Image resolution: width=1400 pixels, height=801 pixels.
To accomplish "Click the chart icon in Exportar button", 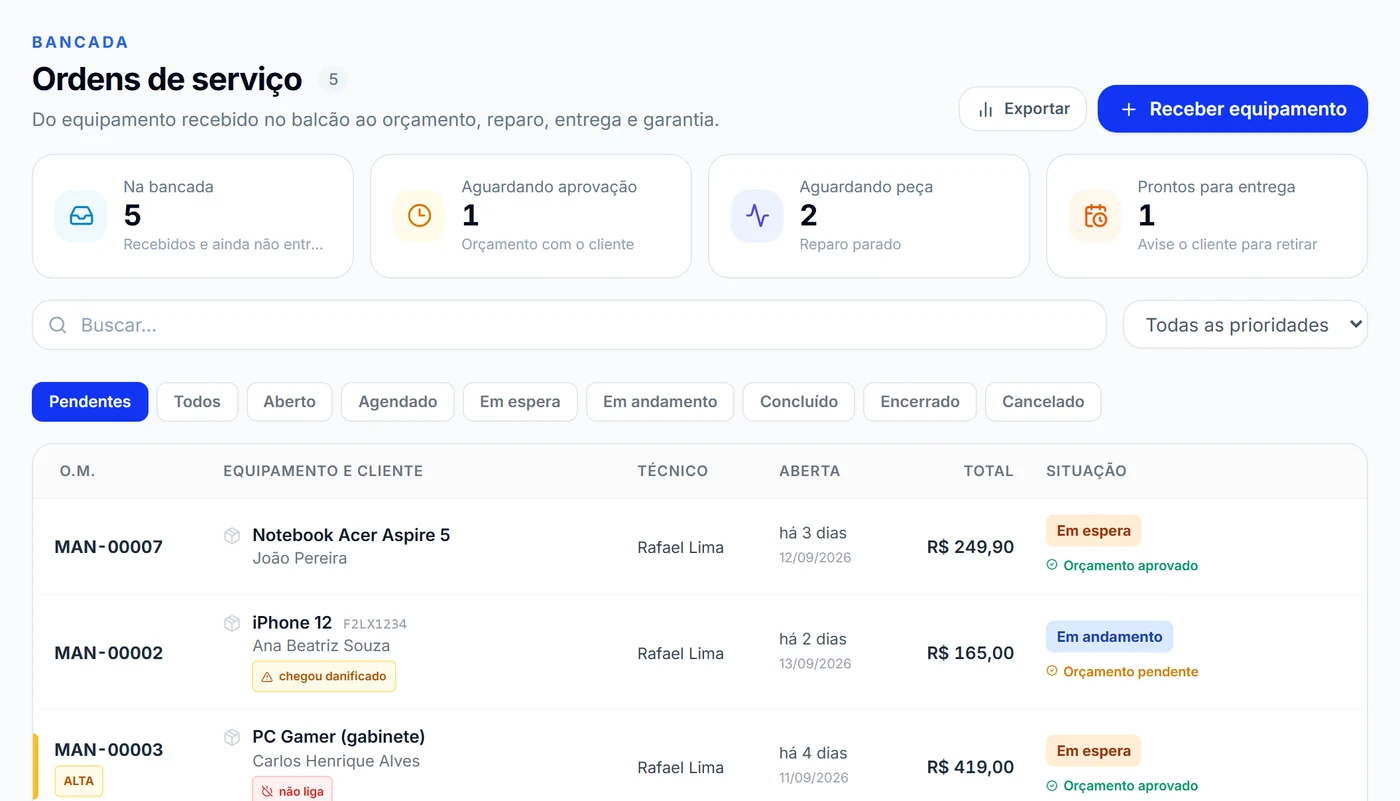I will point(986,109).
